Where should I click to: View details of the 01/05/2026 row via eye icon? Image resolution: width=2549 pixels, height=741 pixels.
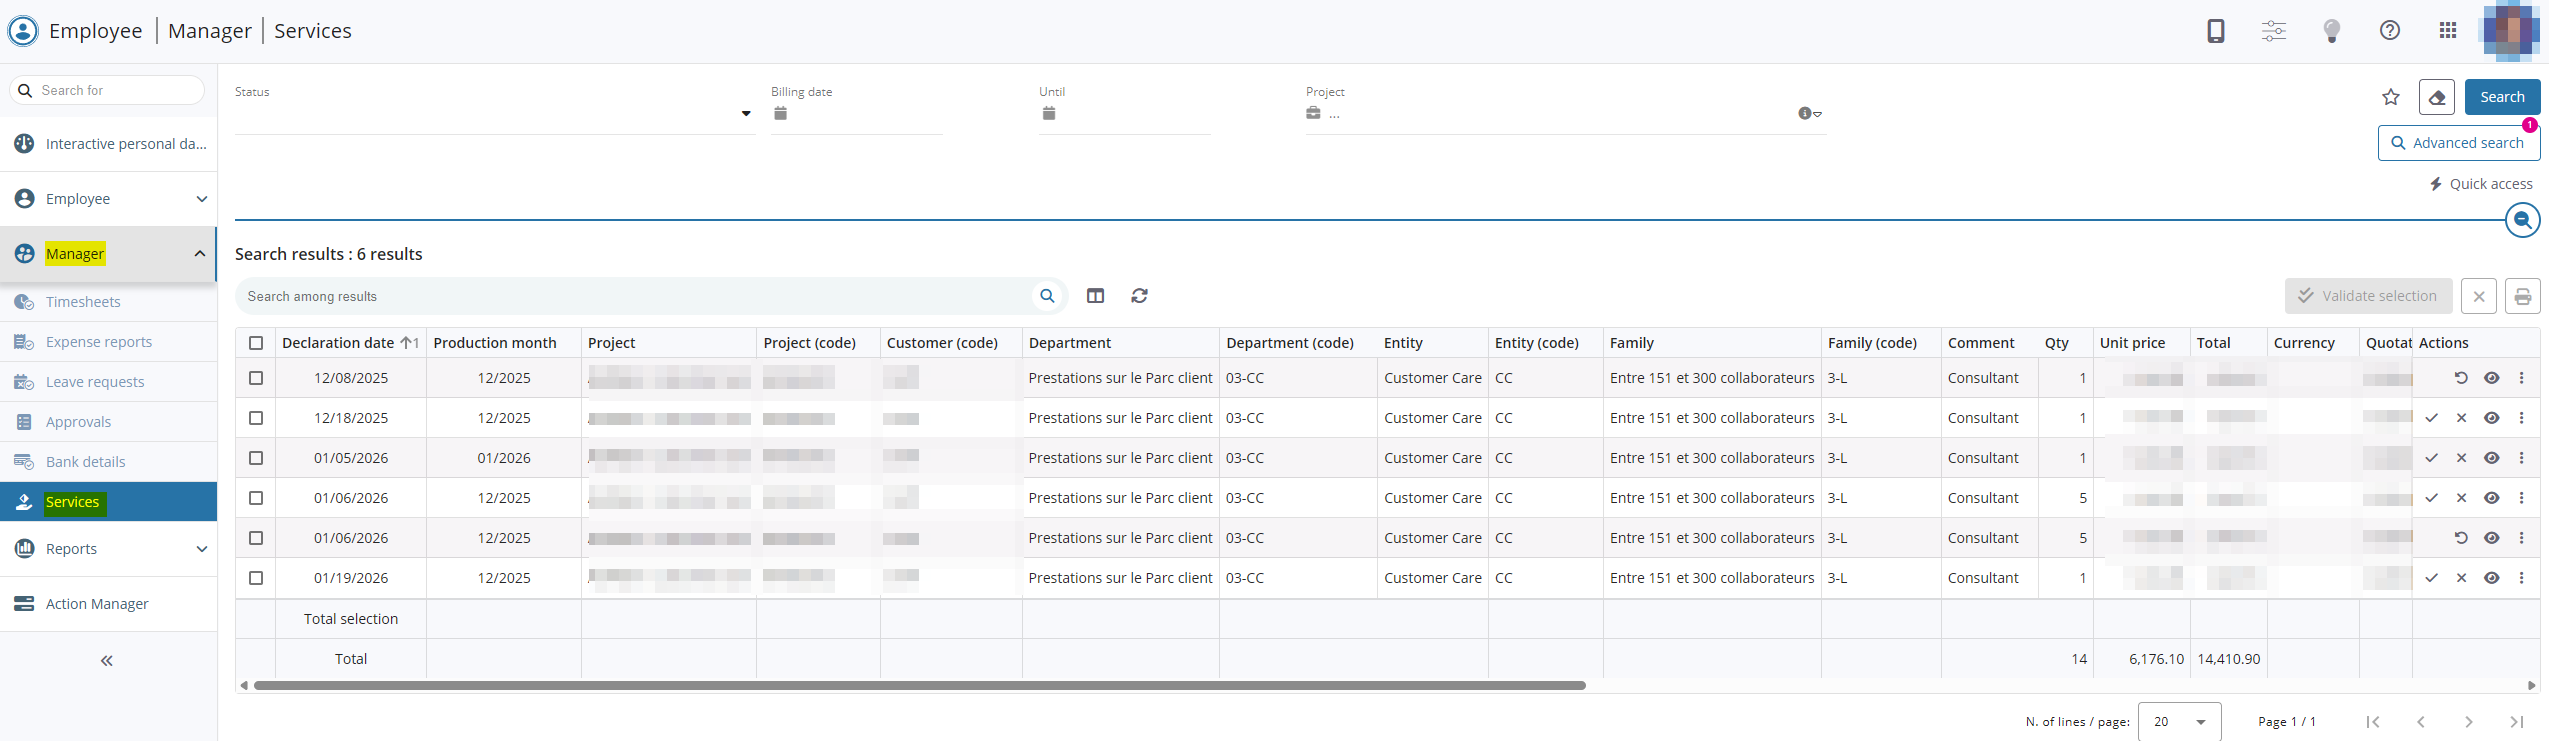(x=2491, y=458)
